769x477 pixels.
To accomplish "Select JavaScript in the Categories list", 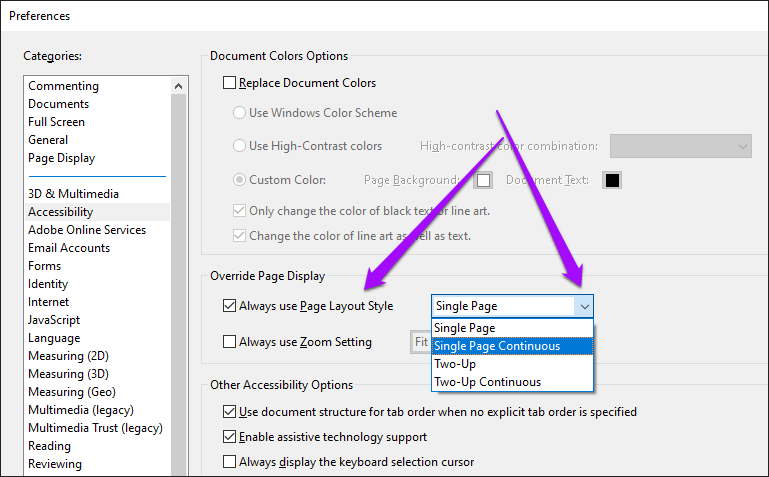I will pyautogui.click(x=54, y=320).
